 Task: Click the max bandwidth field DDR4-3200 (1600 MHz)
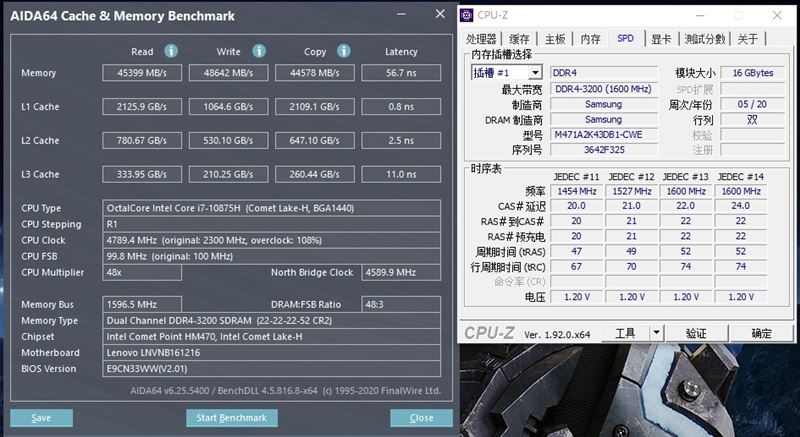[x=604, y=89]
